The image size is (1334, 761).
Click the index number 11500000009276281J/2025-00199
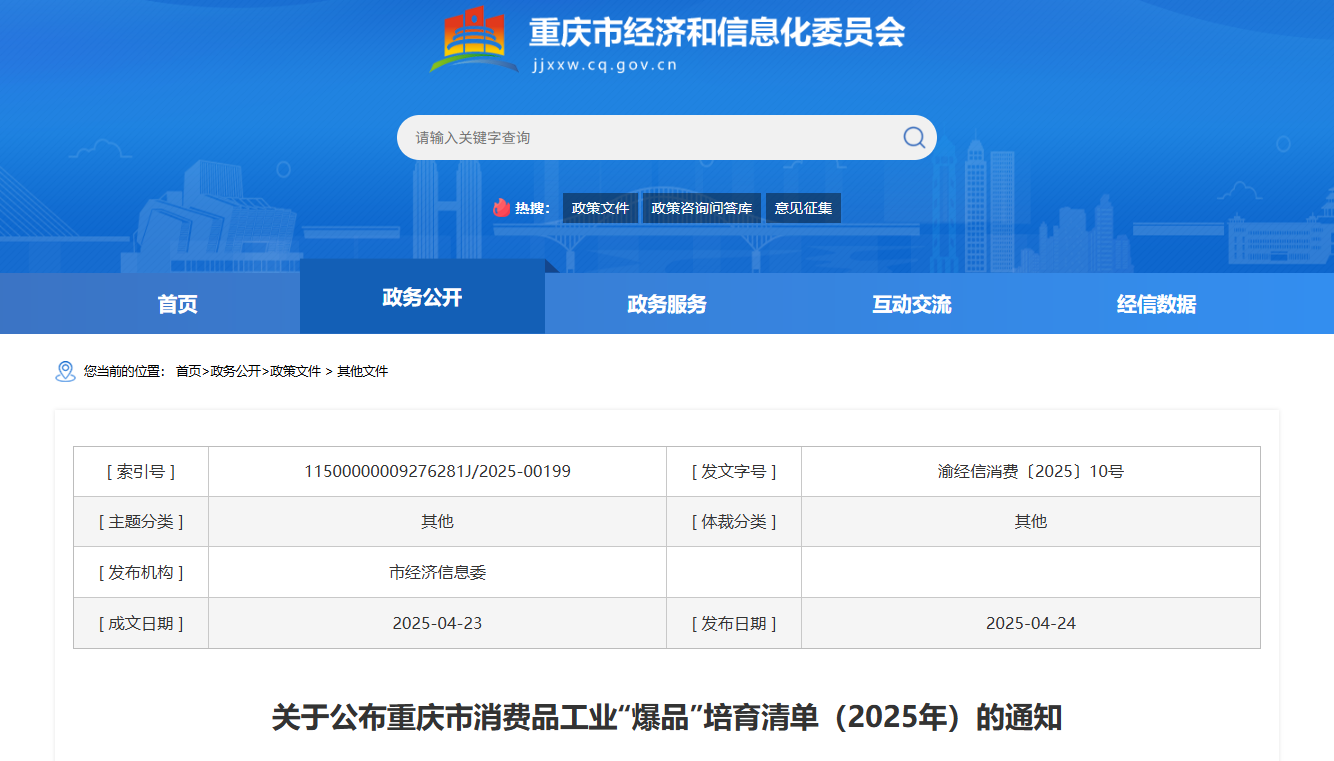click(x=437, y=471)
